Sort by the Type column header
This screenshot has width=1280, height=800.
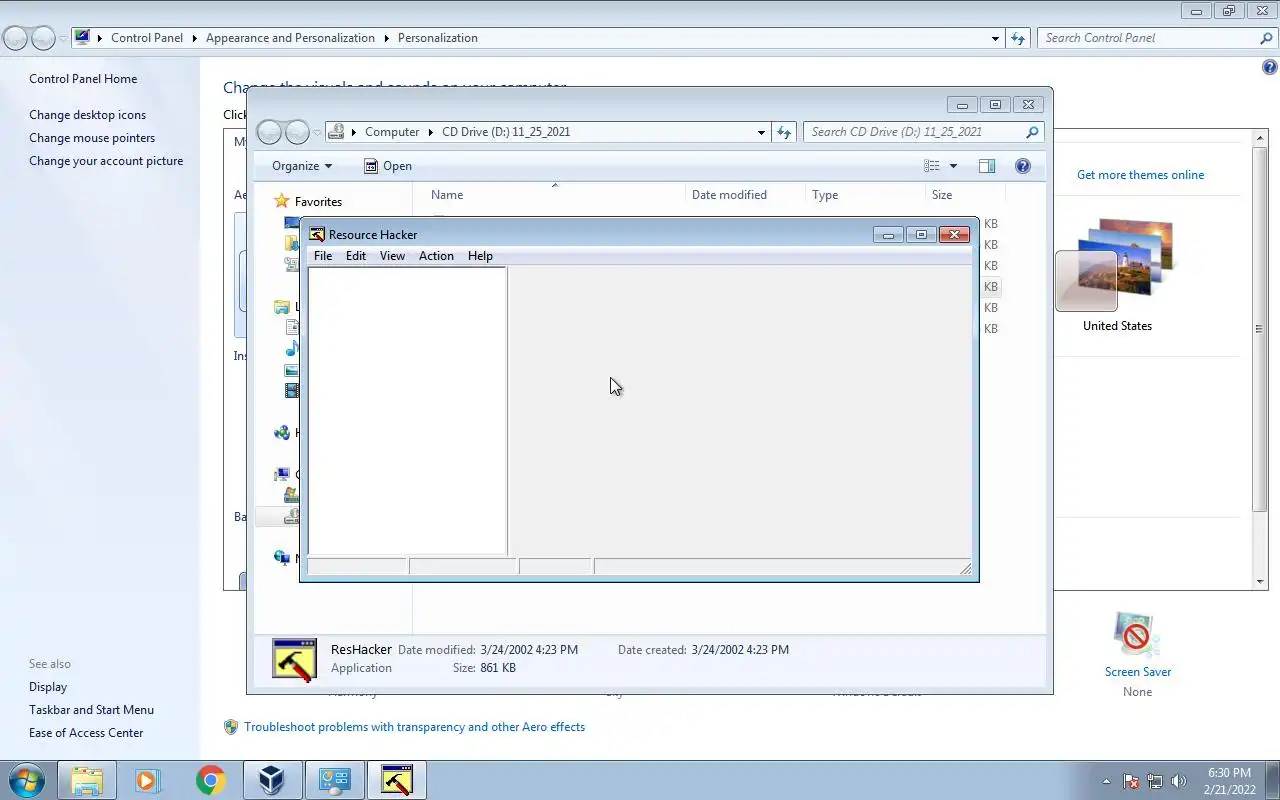(825, 195)
